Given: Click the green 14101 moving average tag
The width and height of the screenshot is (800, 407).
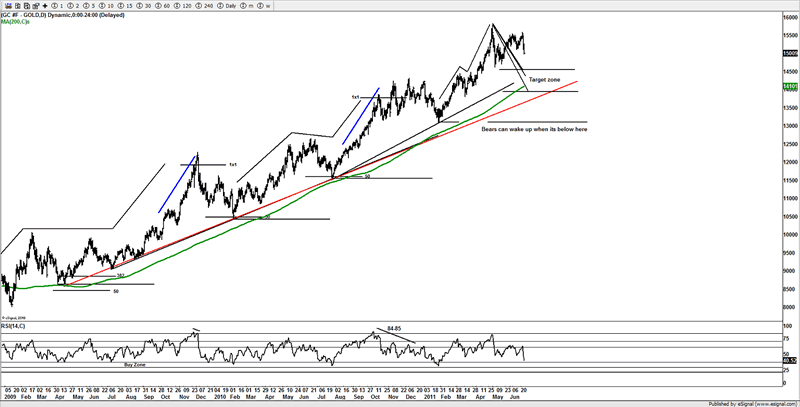Looking at the screenshot, I should pyautogui.click(x=790, y=87).
